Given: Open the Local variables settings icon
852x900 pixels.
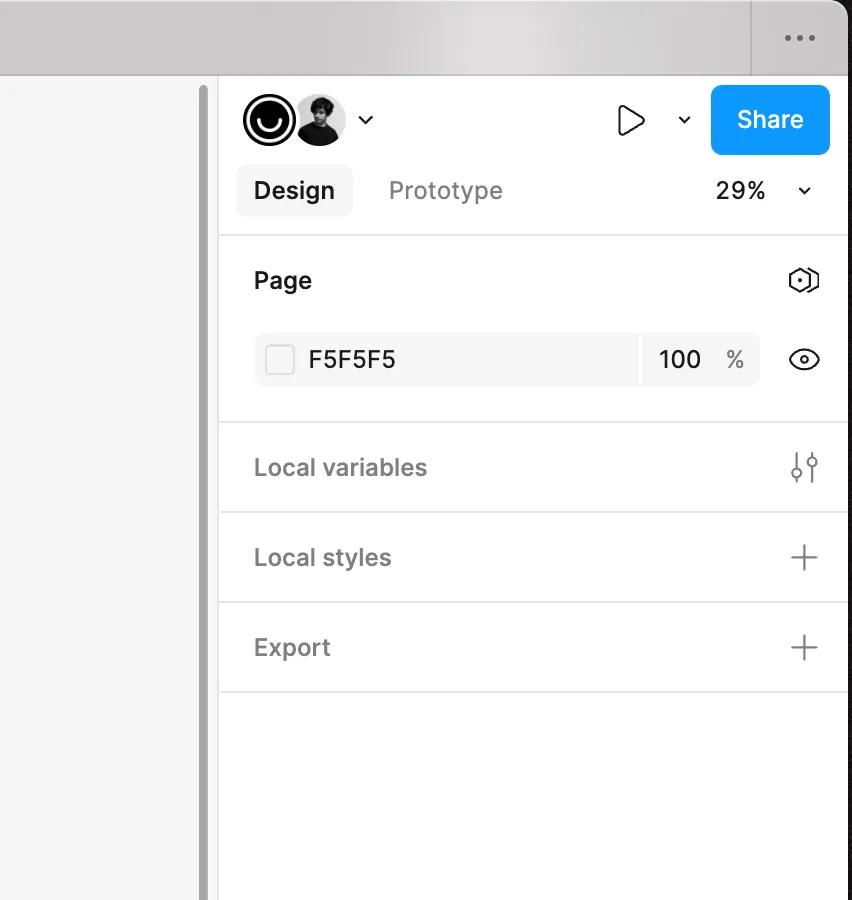Looking at the screenshot, I should (x=804, y=467).
